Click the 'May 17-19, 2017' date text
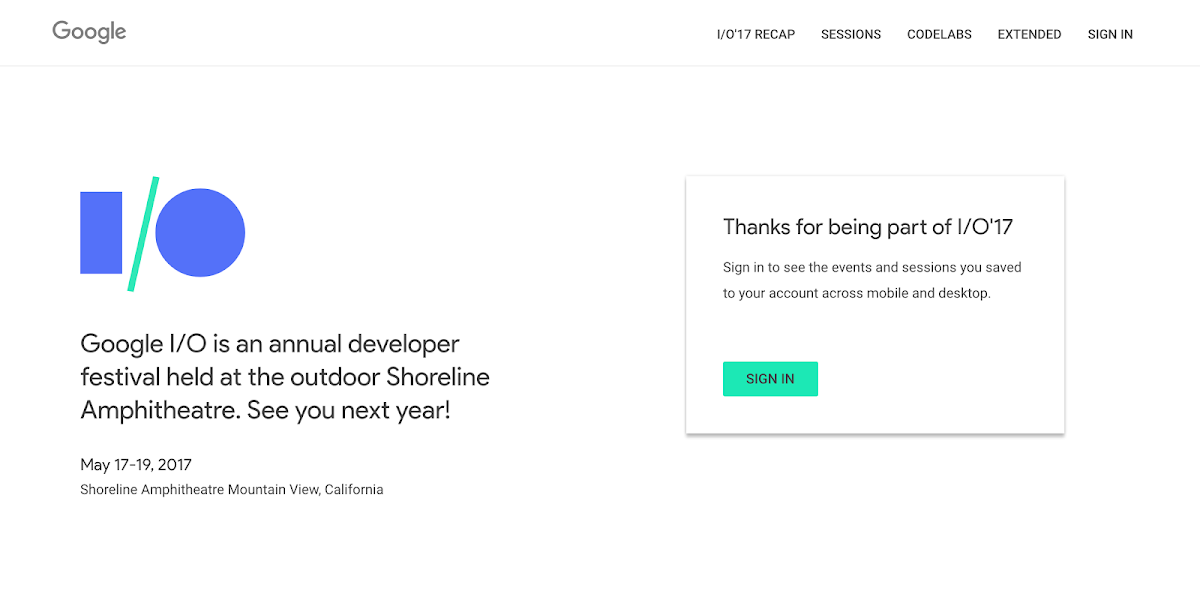Viewport: 1200px width, 591px height. tap(136, 465)
